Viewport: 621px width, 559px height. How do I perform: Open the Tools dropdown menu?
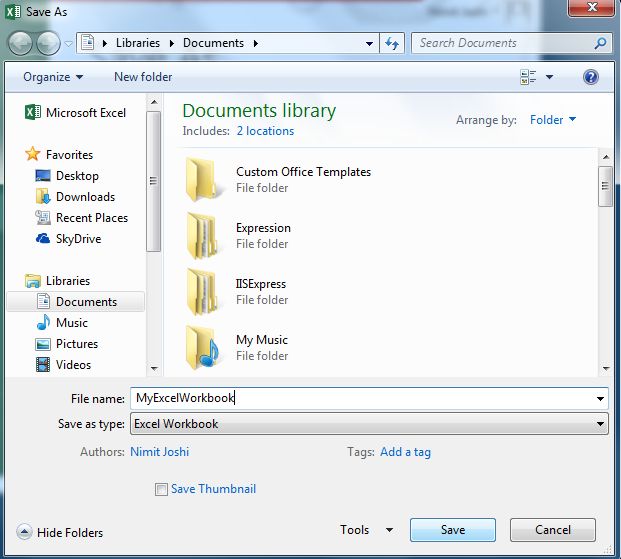[x=366, y=530]
